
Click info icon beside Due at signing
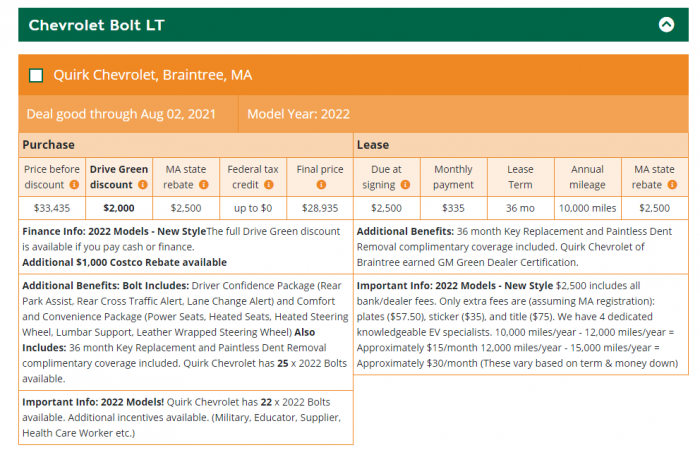[x=405, y=185]
